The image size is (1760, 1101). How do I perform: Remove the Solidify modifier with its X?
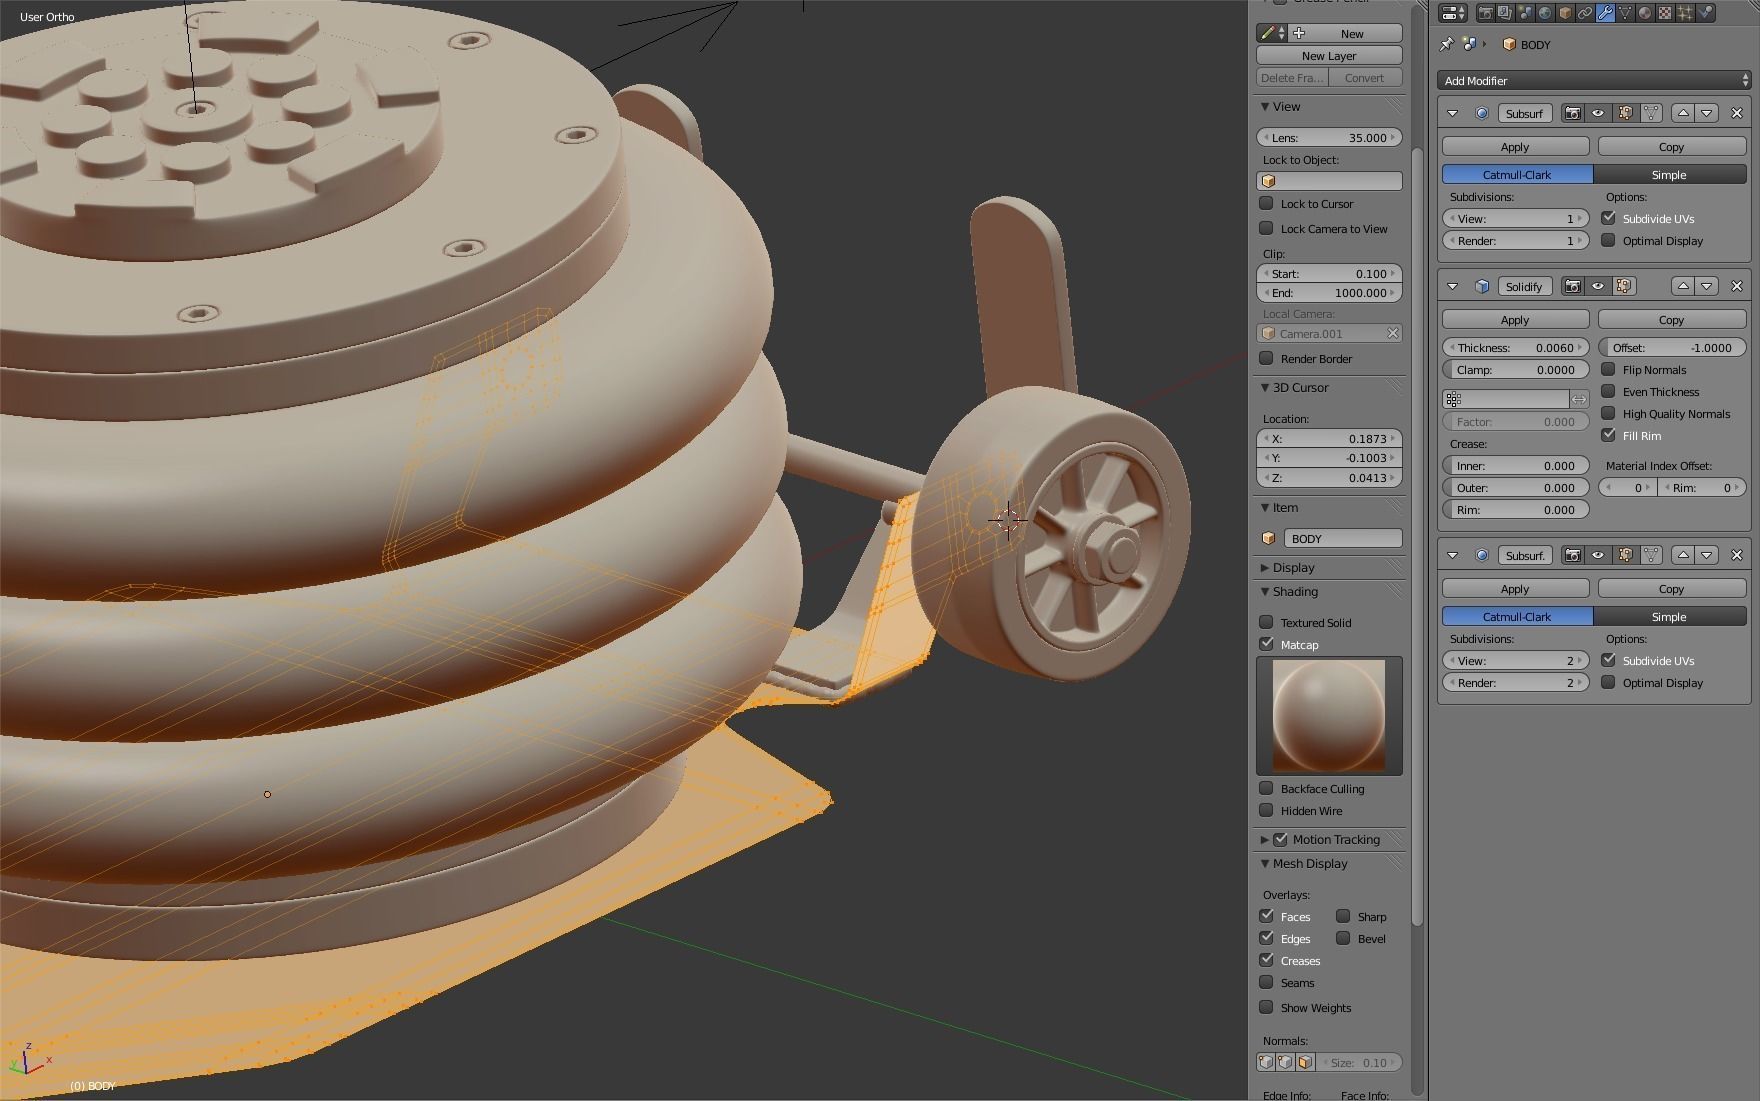[1737, 286]
